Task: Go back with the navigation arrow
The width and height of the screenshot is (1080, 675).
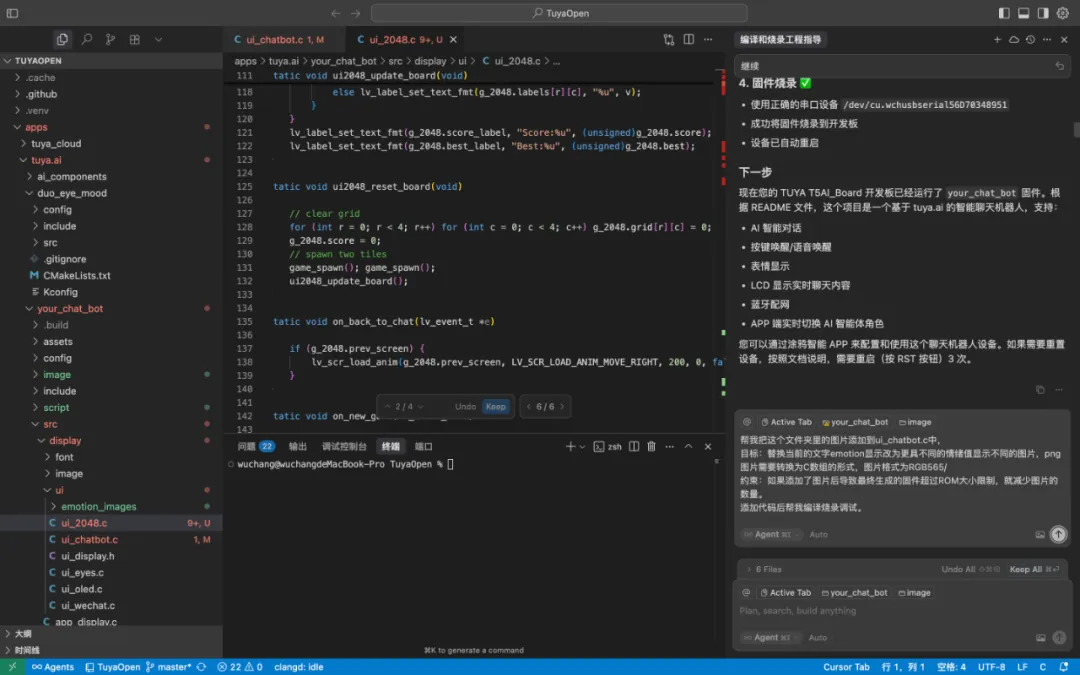Action: click(x=335, y=13)
